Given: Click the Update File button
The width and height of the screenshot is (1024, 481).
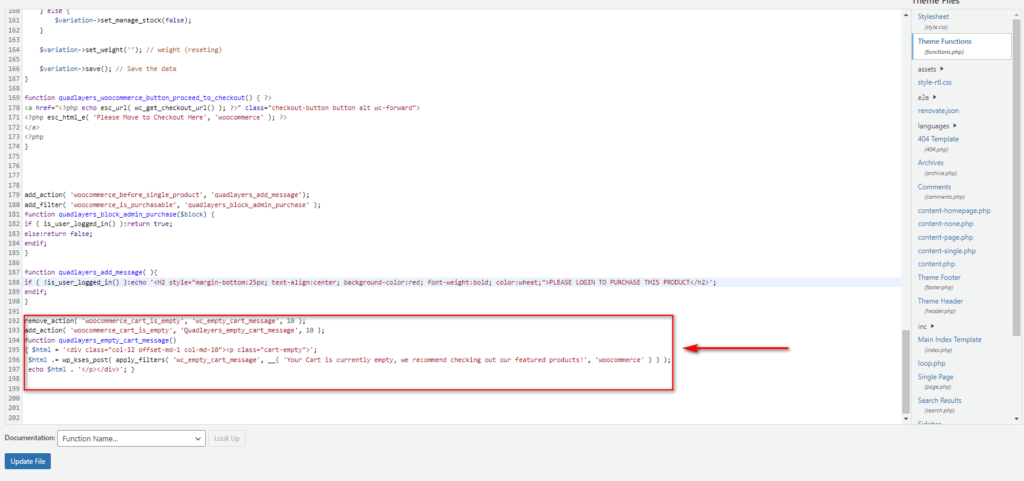Looking at the screenshot, I should pos(27,461).
